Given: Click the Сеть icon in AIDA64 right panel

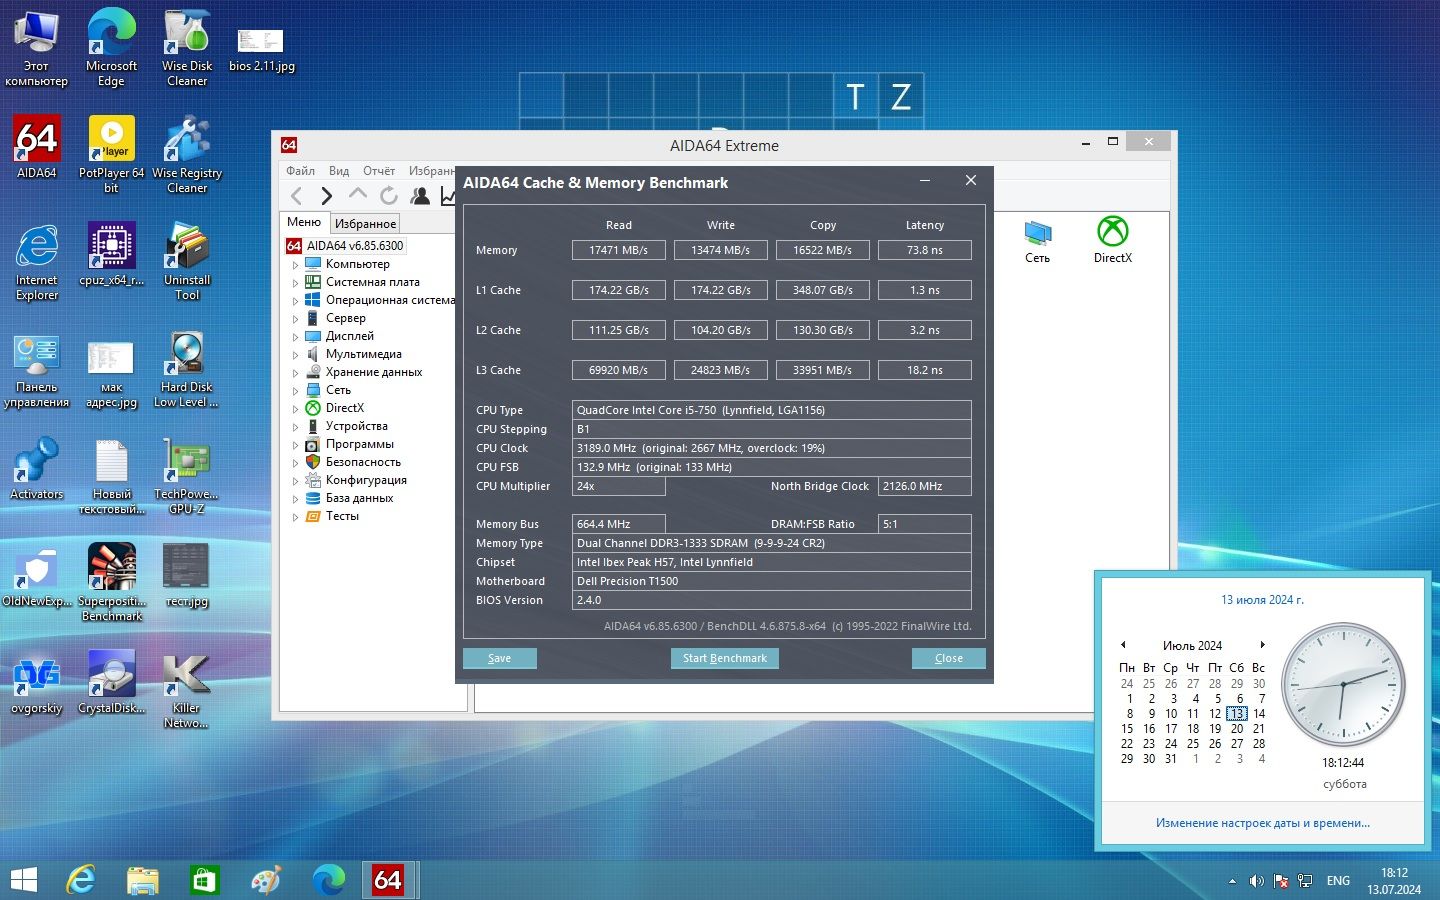Looking at the screenshot, I should (x=1037, y=241).
